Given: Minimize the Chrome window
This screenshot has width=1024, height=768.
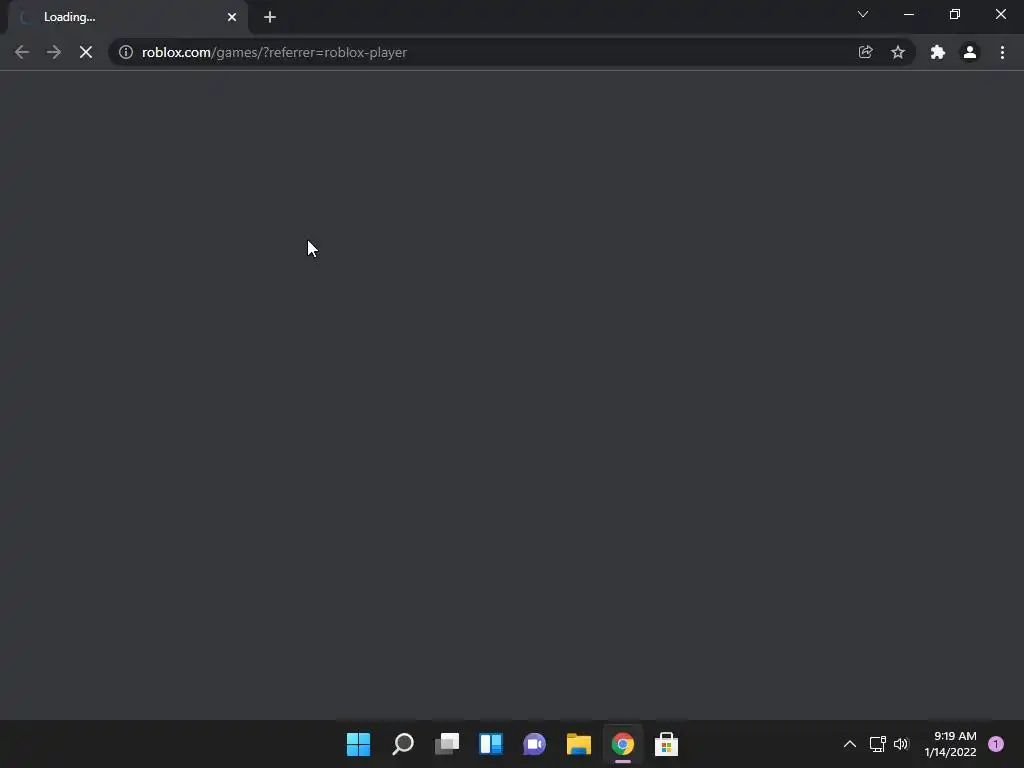Looking at the screenshot, I should tap(908, 14).
